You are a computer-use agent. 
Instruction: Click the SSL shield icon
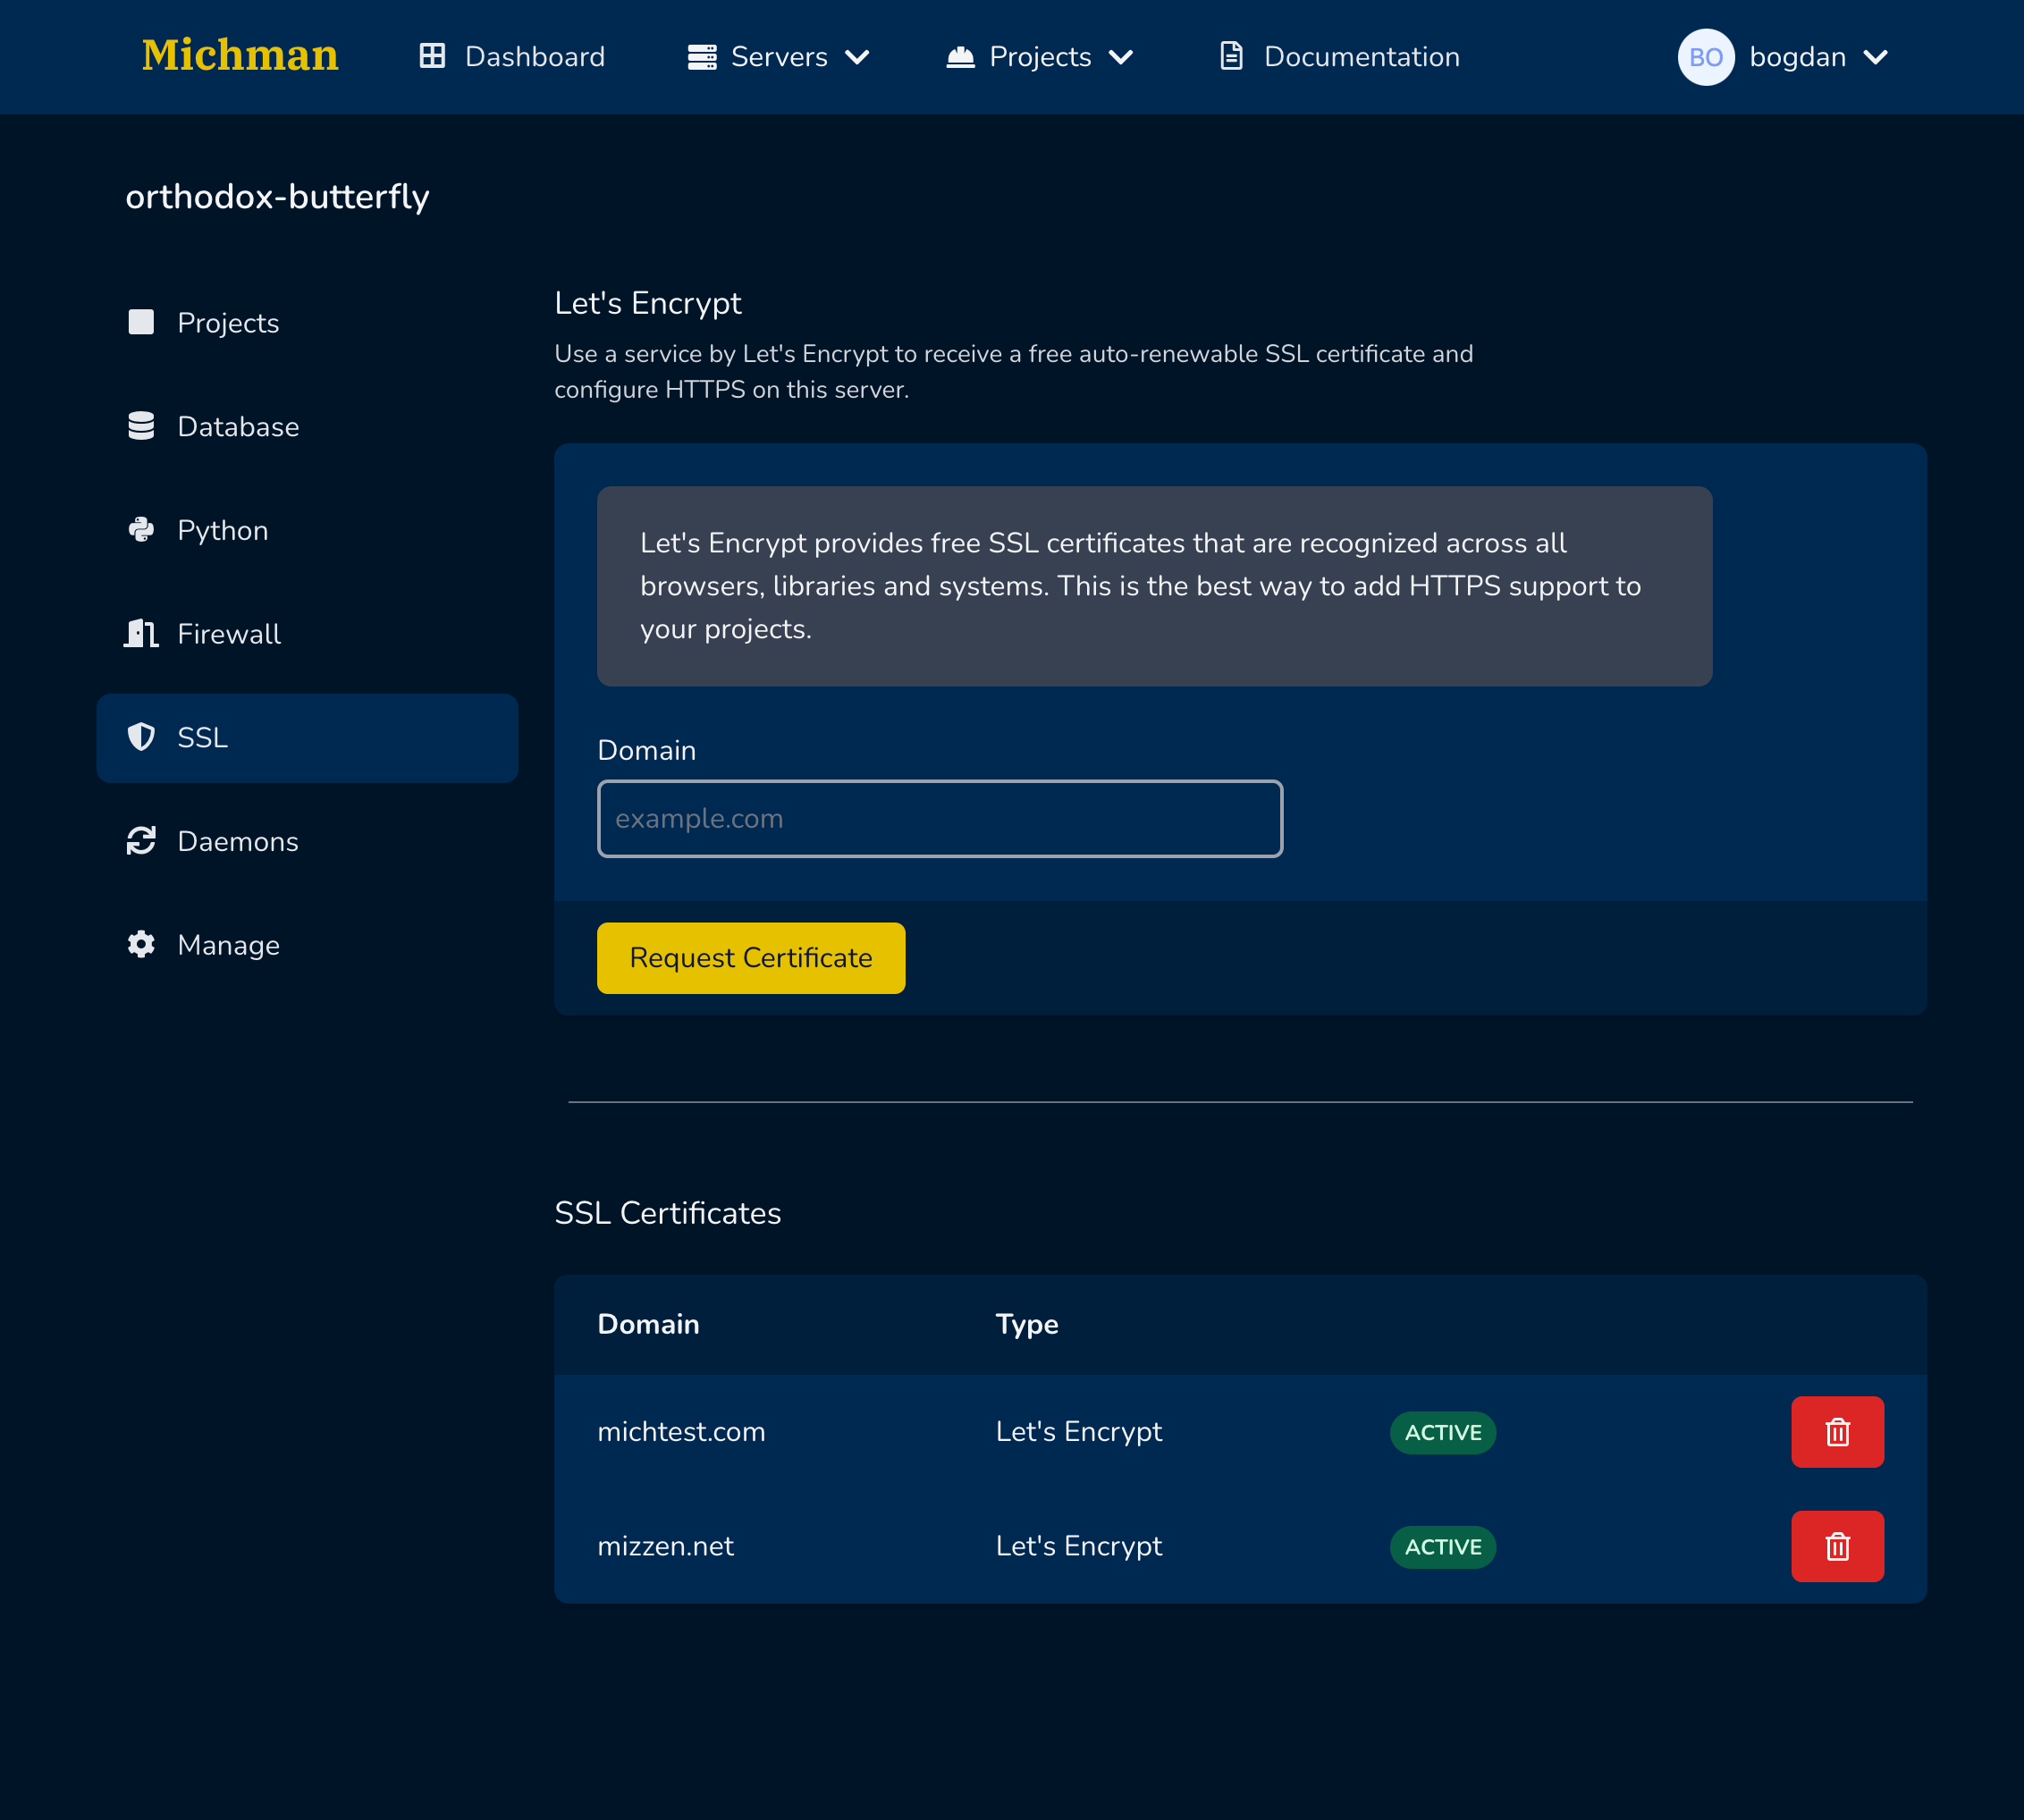(141, 738)
